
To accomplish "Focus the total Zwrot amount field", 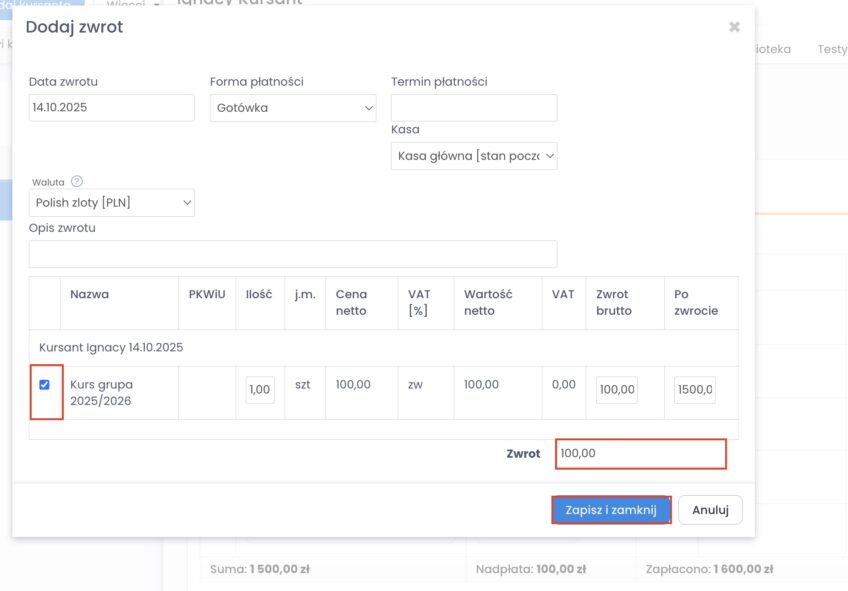I will pos(640,454).
